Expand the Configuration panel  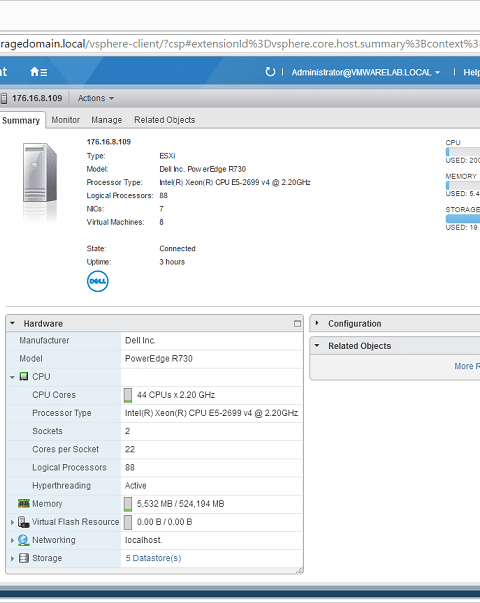tap(317, 323)
